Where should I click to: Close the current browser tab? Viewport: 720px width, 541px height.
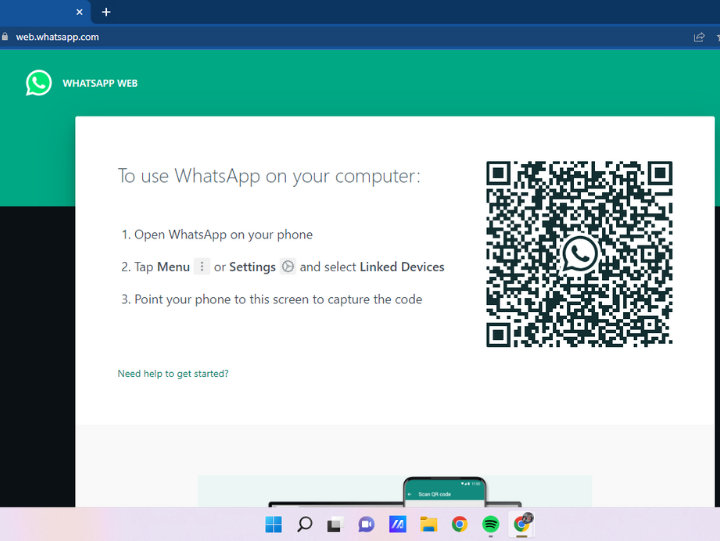[x=79, y=12]
